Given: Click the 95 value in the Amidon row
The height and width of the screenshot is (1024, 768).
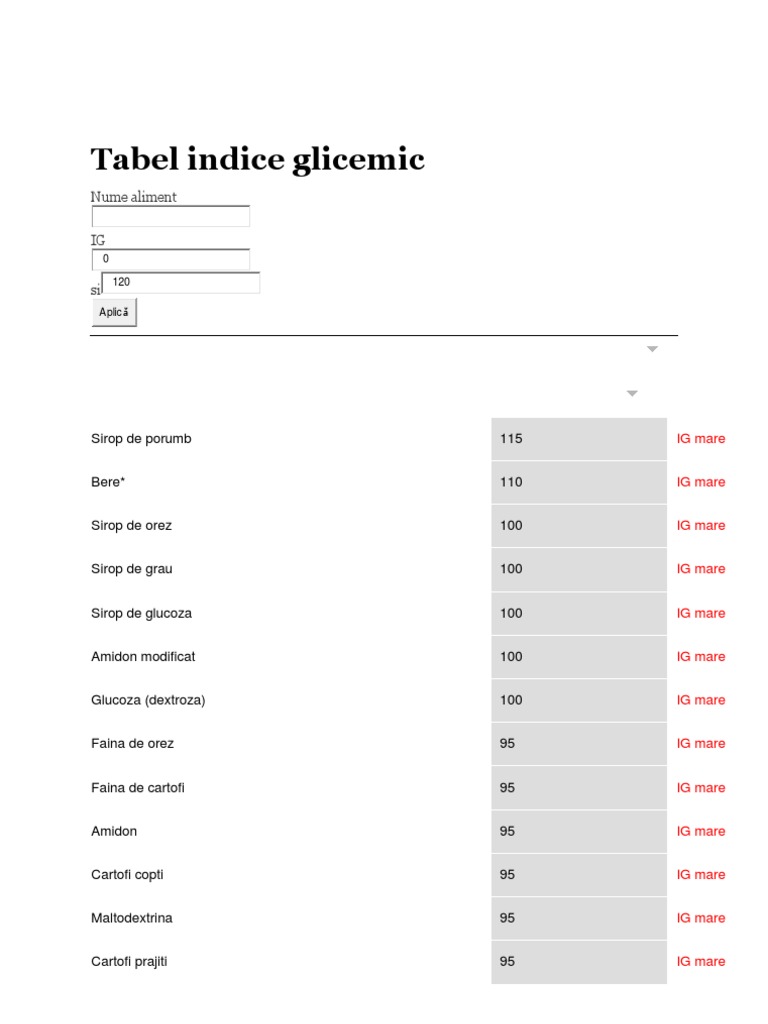Looking at the screenshot, I should click(x=508, y=831).
